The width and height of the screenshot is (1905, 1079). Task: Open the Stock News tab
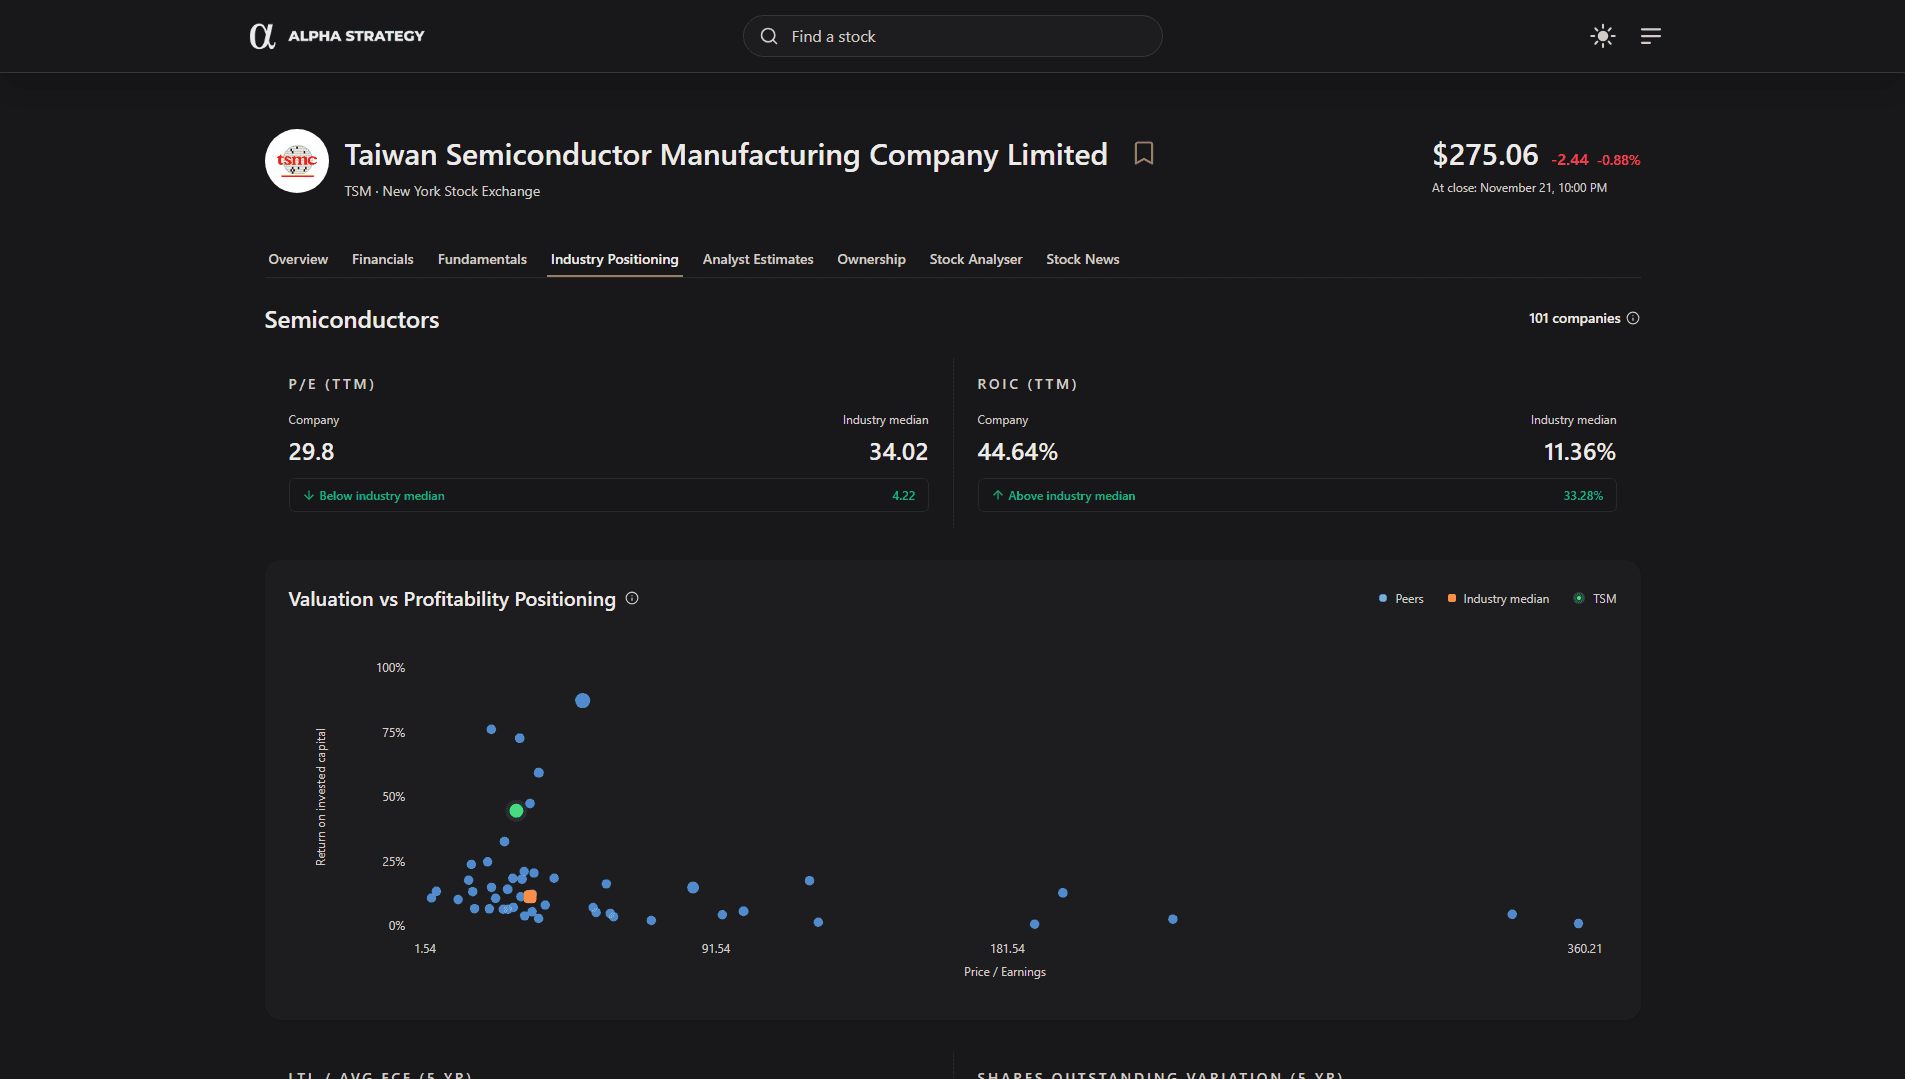coord(1082,259)
